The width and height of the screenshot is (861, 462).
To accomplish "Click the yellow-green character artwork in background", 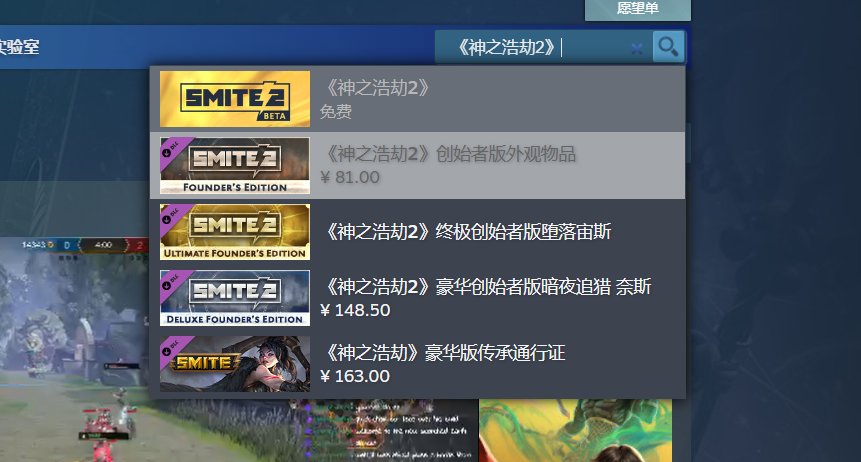I will pyautogui.click(x=575, y=430).
